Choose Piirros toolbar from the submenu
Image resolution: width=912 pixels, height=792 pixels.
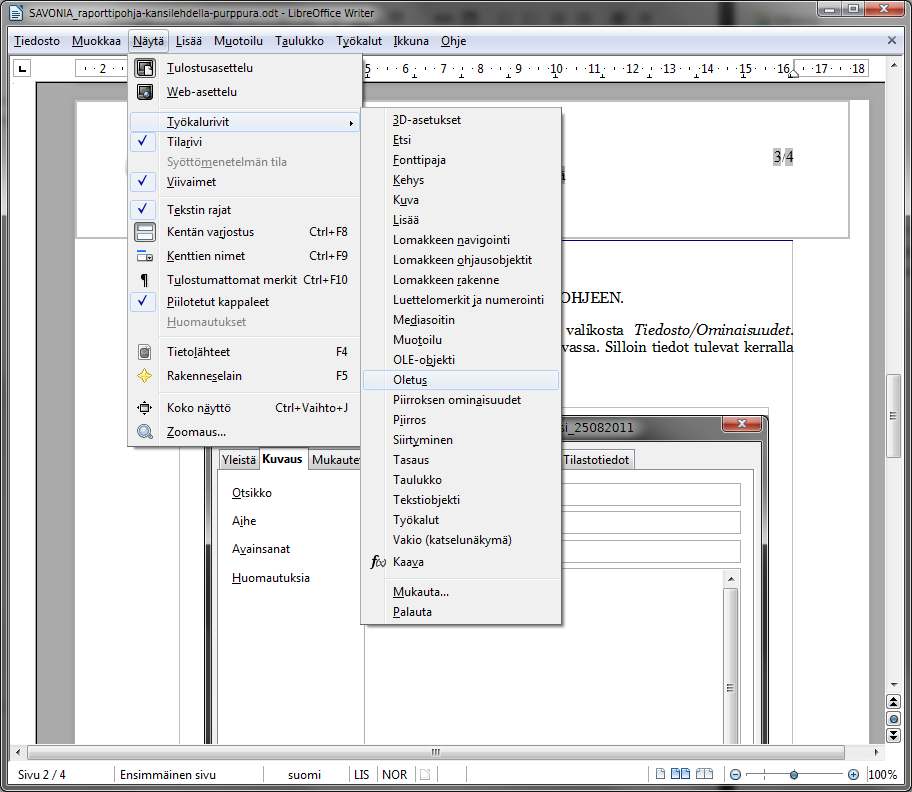click(409, 420)
